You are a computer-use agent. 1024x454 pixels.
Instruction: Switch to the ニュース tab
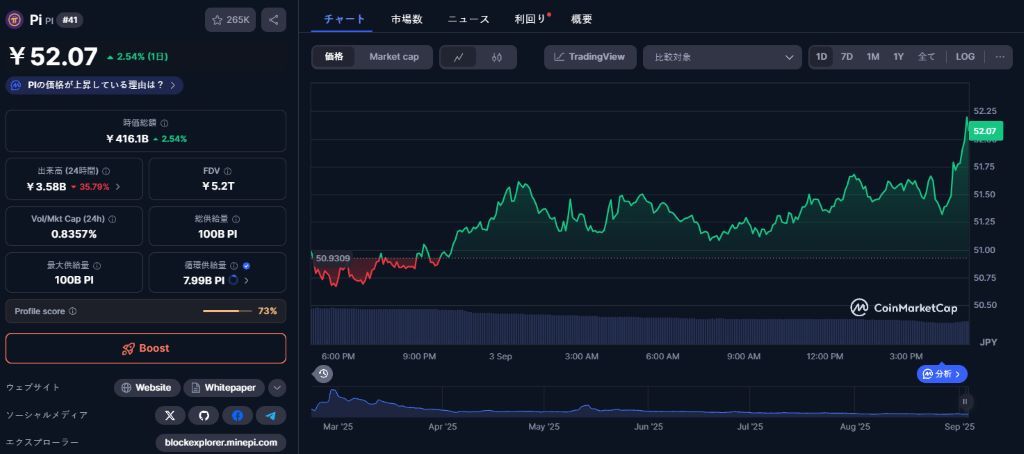(468, 19)
